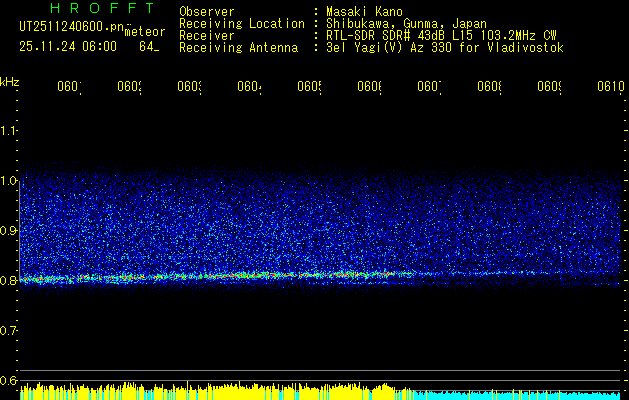The image size is (629, 400).
Task: Click the count value 64_
Action: 149,47
